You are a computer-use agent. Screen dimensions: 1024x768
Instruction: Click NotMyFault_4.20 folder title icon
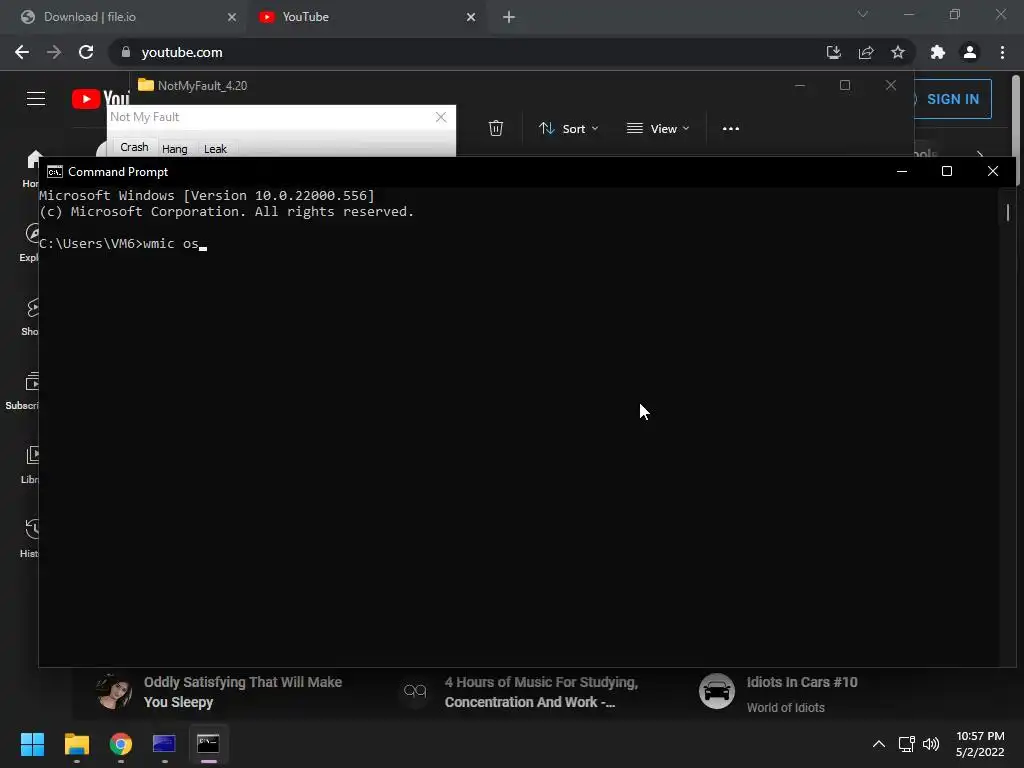pyautogui.click(x=146, y=86)
